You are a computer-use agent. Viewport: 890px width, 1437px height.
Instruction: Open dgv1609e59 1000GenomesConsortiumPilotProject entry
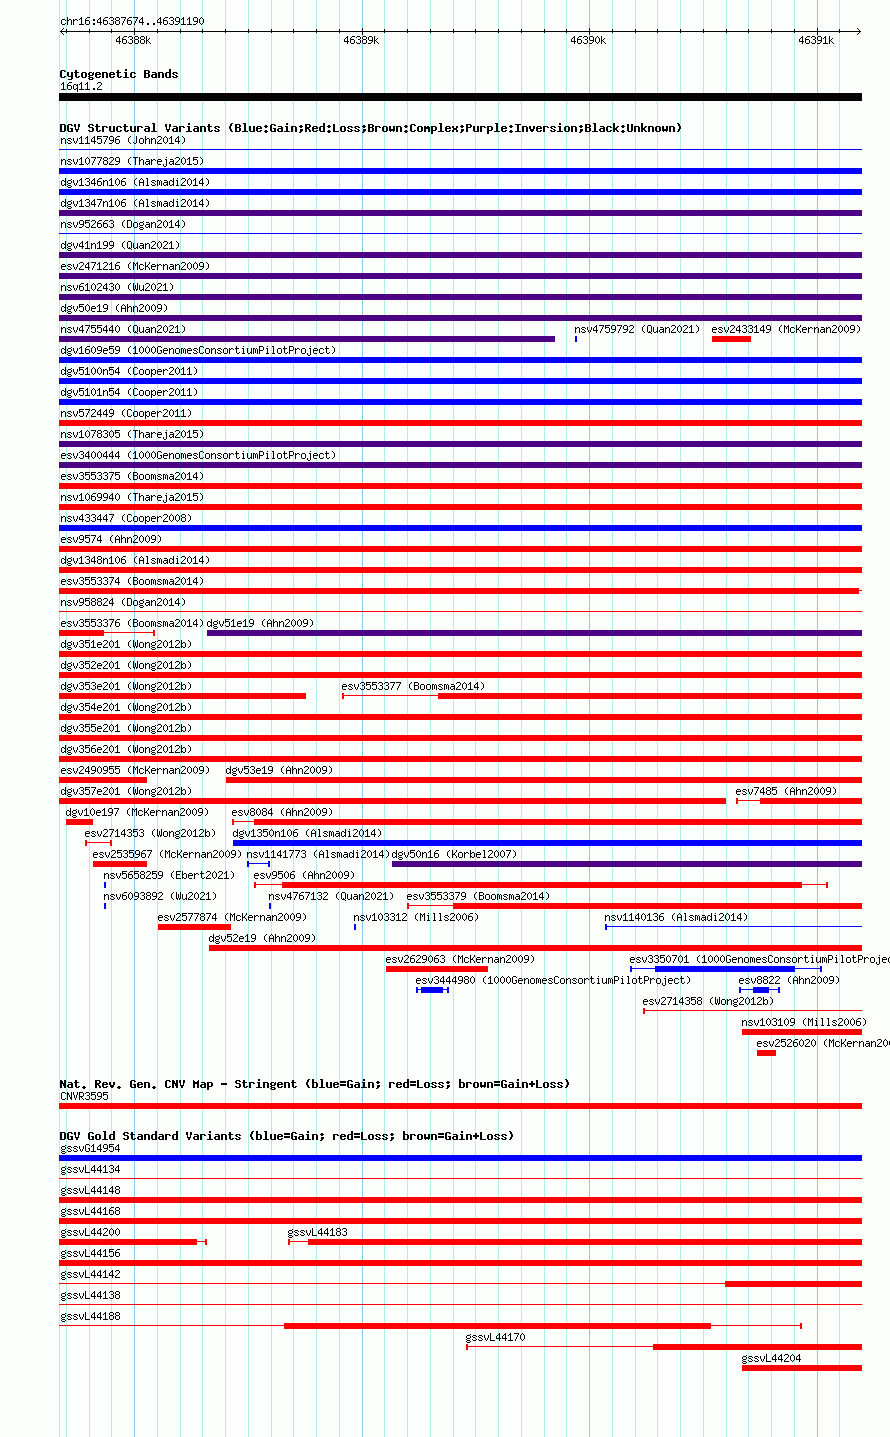pos(460,360)
